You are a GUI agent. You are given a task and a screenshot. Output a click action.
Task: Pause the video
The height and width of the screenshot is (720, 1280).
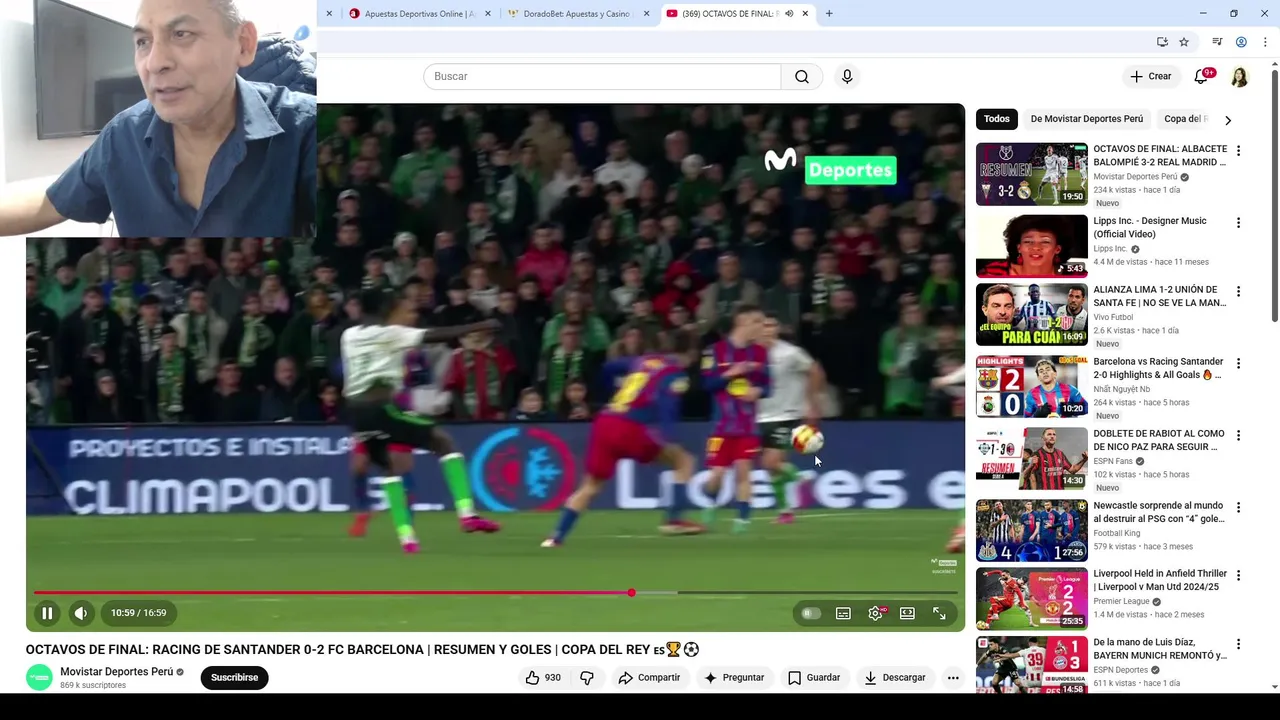point(47,613)
